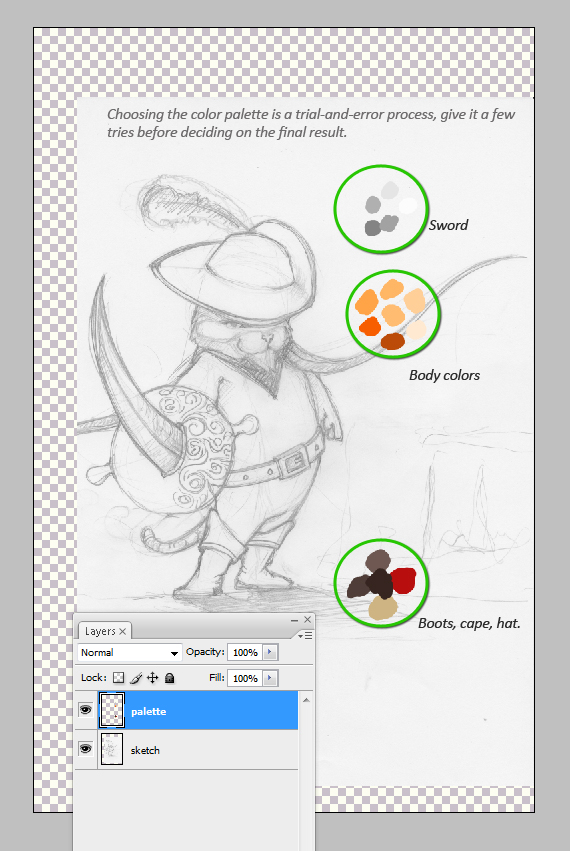Click the Fill value field

click(245, 678)
